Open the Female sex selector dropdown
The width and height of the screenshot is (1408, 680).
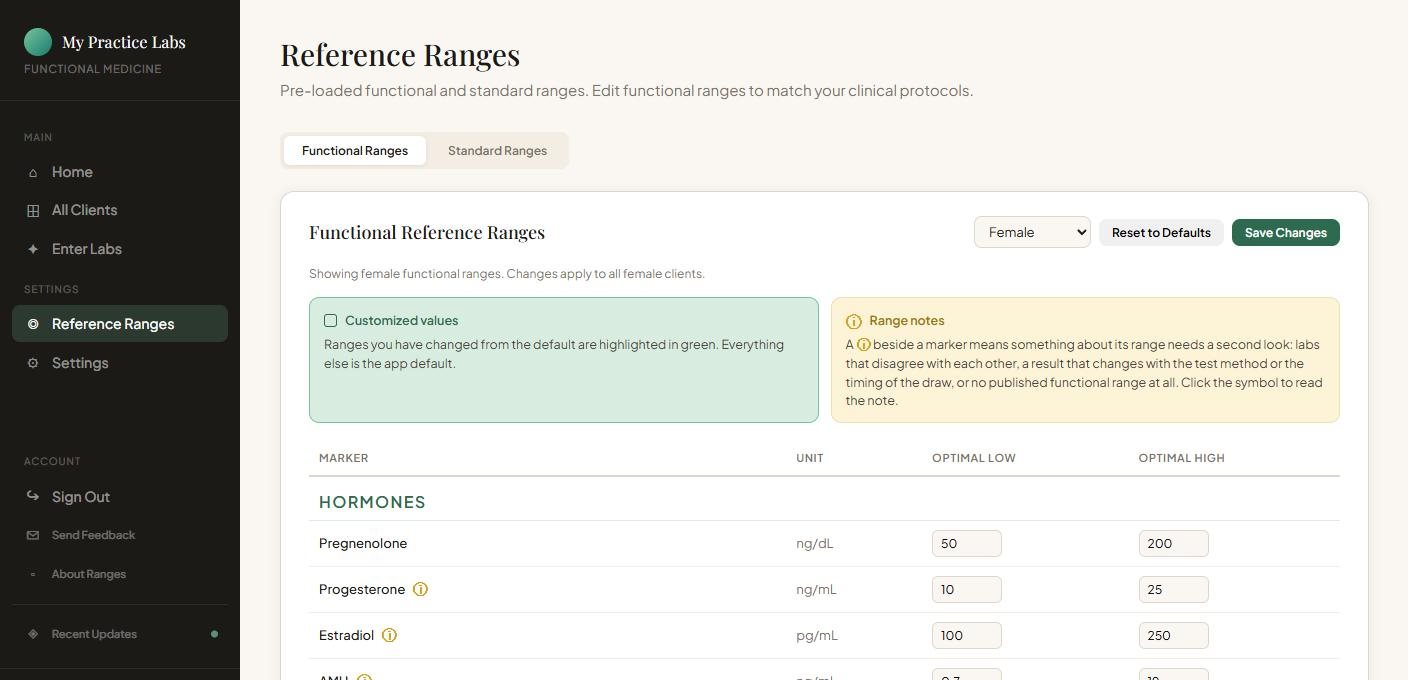pyautogui.click(x=1032, y=232)
